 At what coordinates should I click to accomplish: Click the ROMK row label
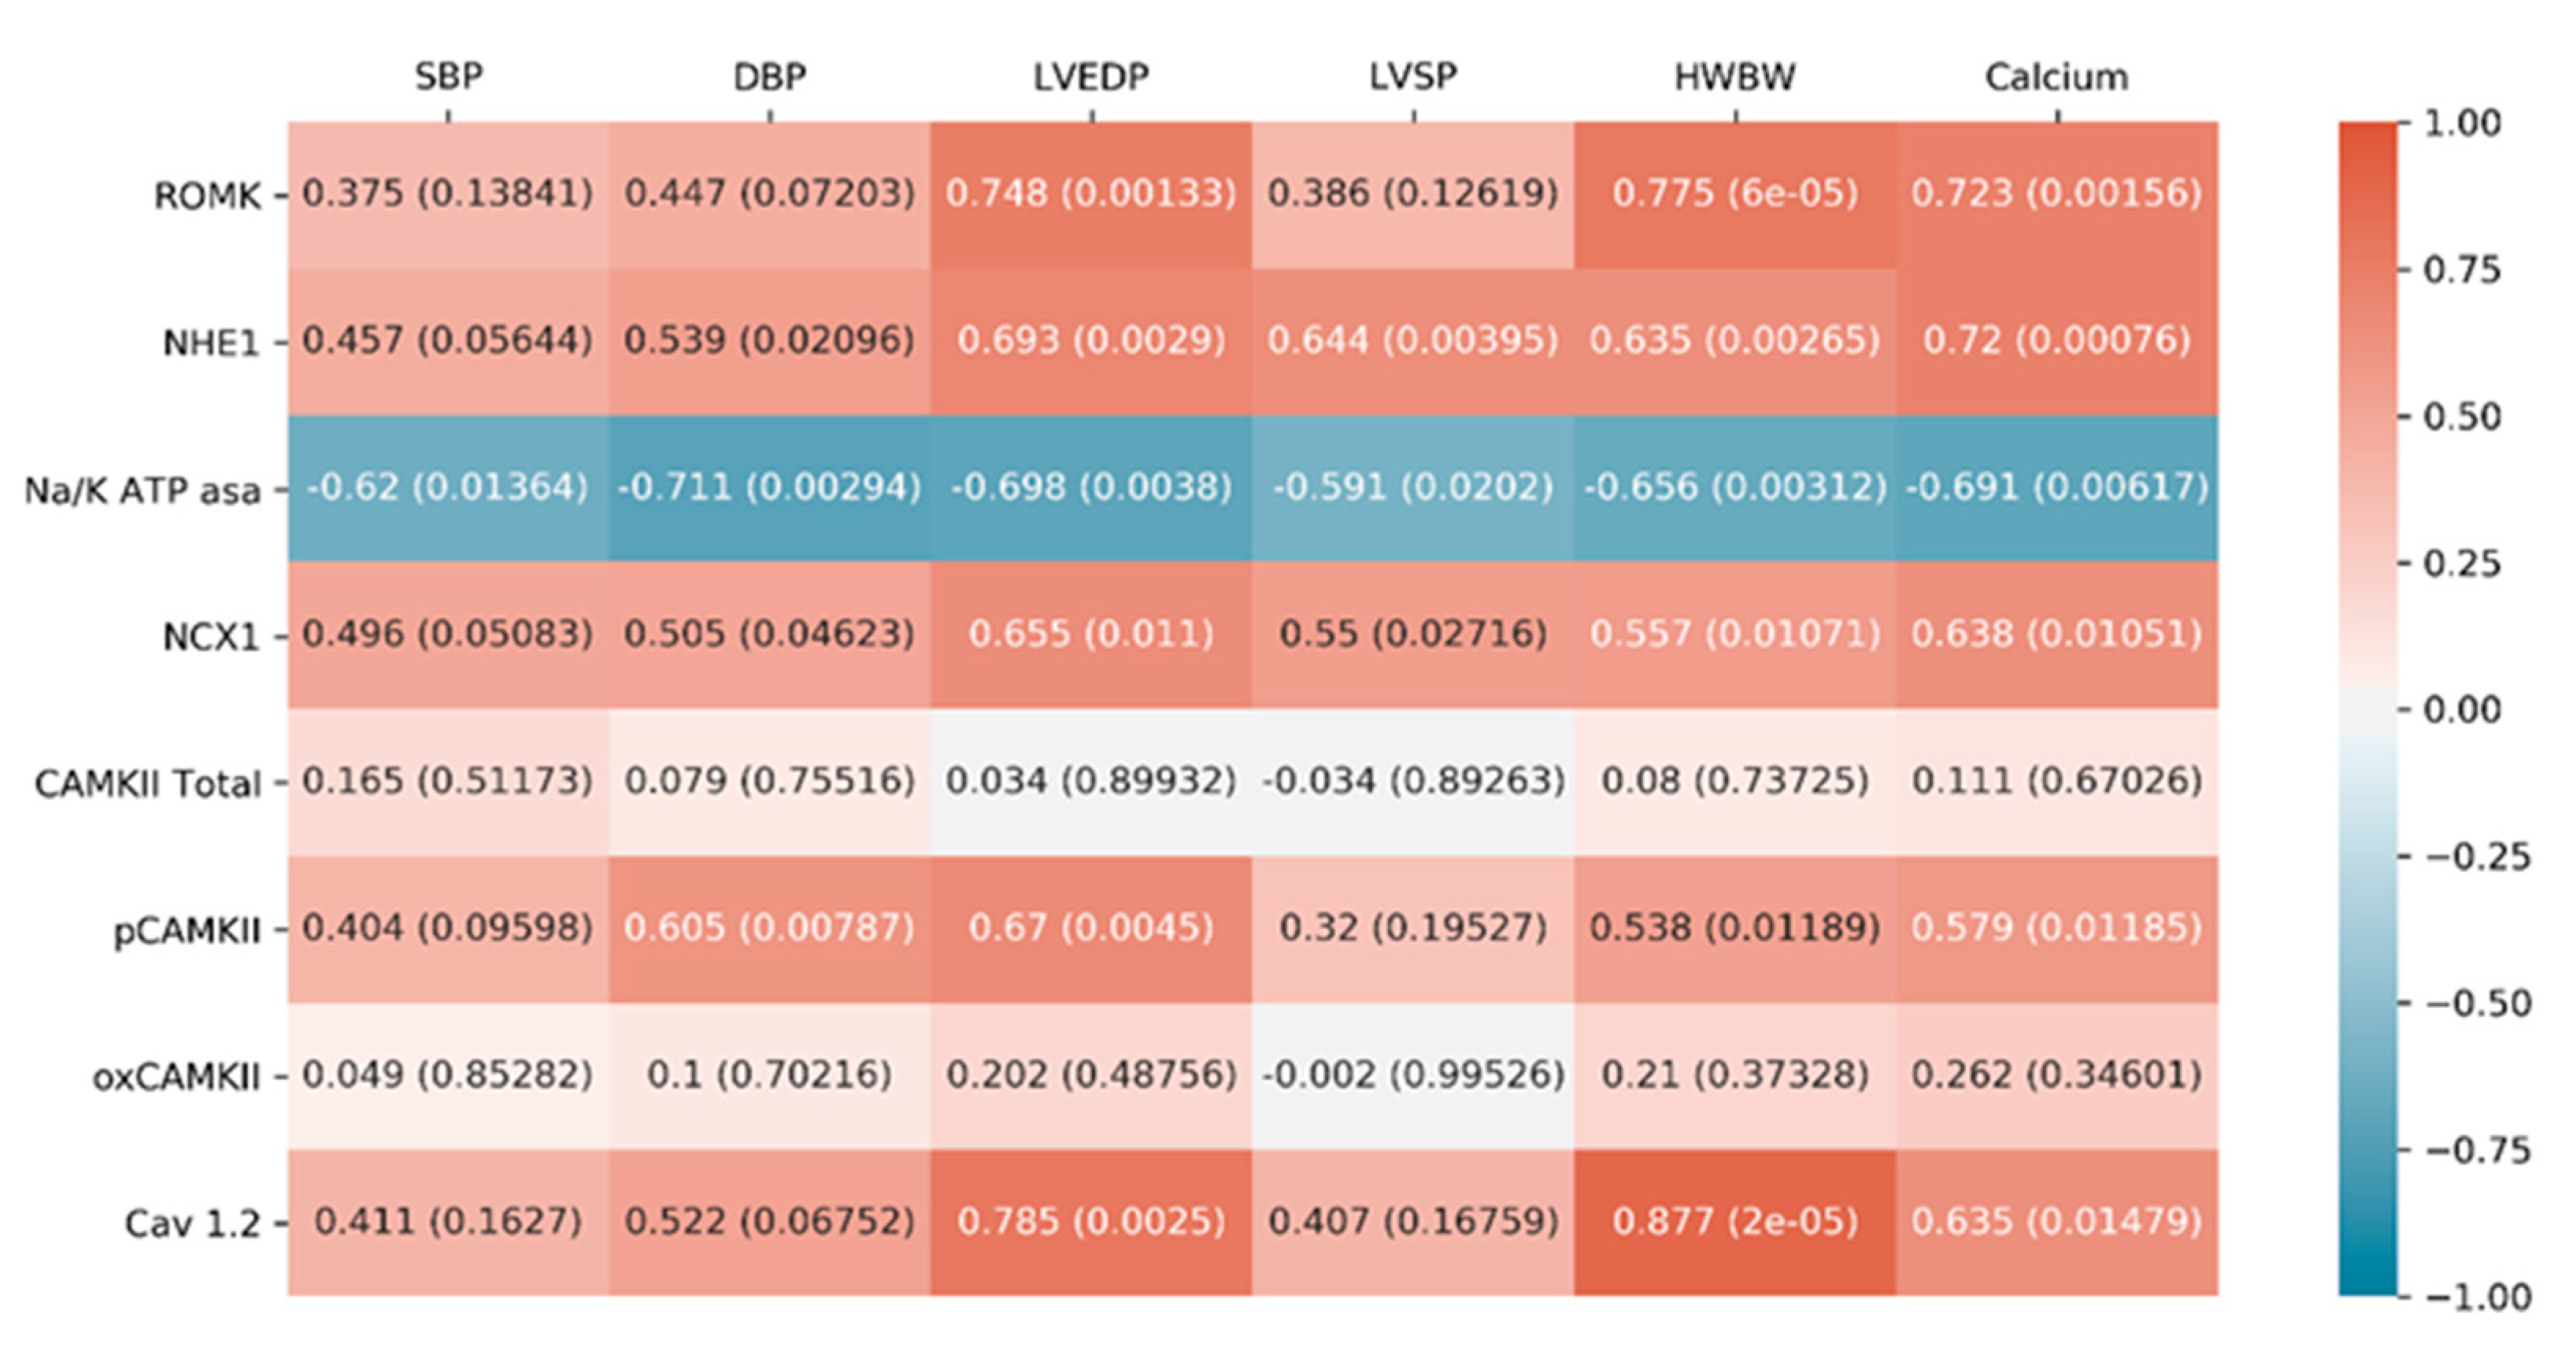coord(207,196)
